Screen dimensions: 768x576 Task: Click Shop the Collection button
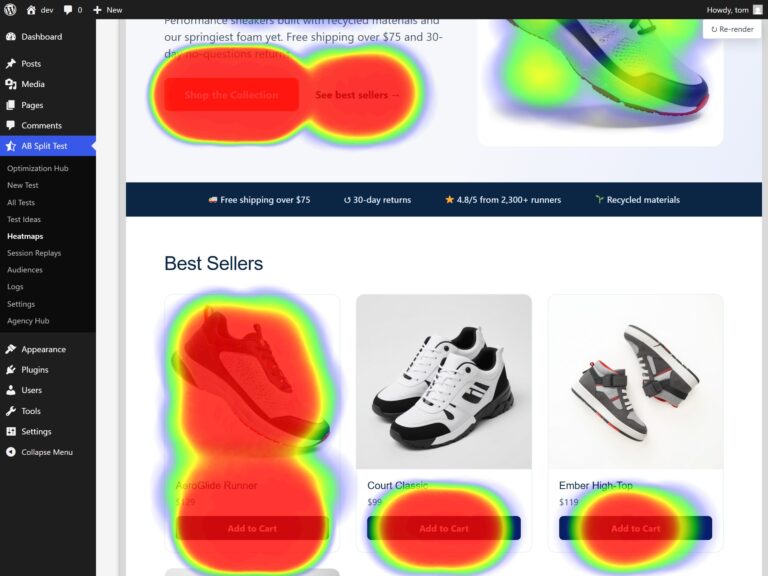click(x=231, y=95)
